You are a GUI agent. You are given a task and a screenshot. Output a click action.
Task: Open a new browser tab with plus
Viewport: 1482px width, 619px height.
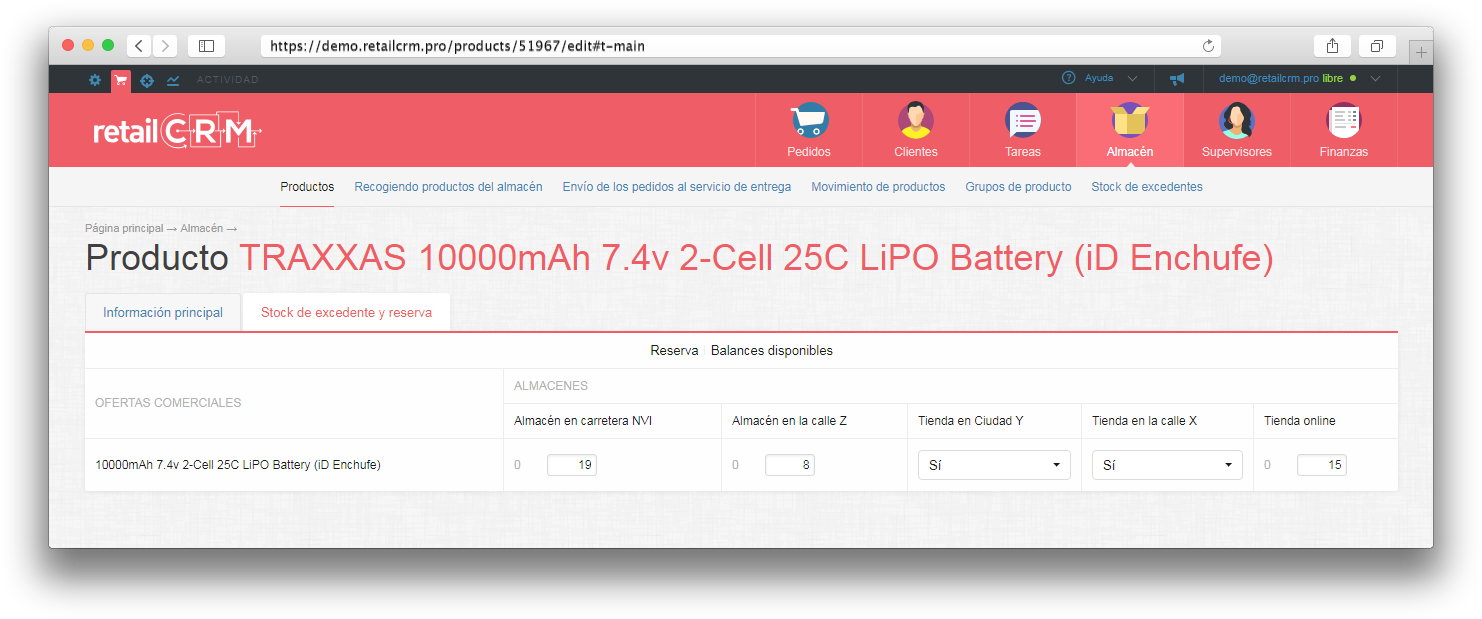(x=1421, y=52)
